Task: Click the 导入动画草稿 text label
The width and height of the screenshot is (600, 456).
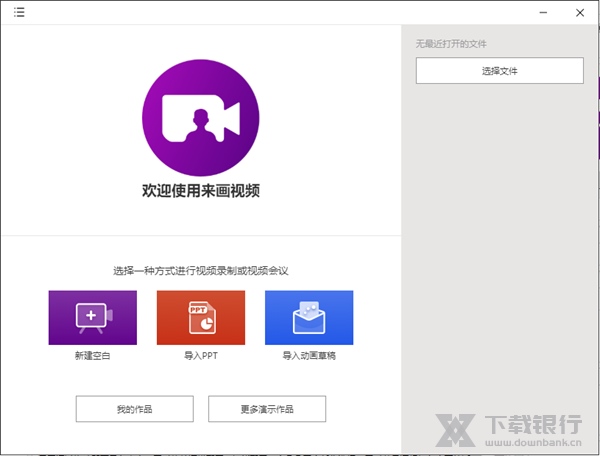Action: 309,355
